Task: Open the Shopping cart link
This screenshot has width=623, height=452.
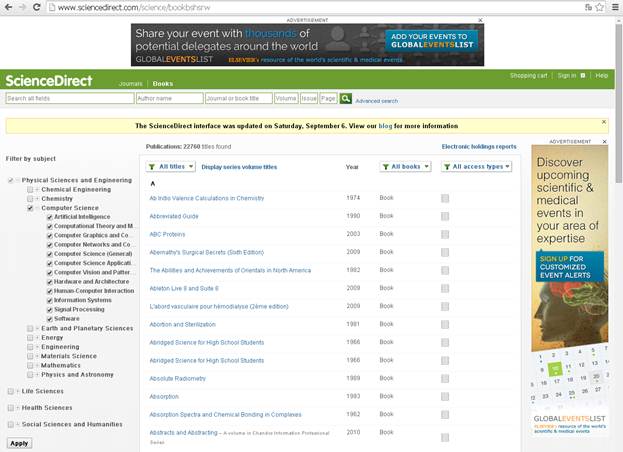Action: (528, 75)
